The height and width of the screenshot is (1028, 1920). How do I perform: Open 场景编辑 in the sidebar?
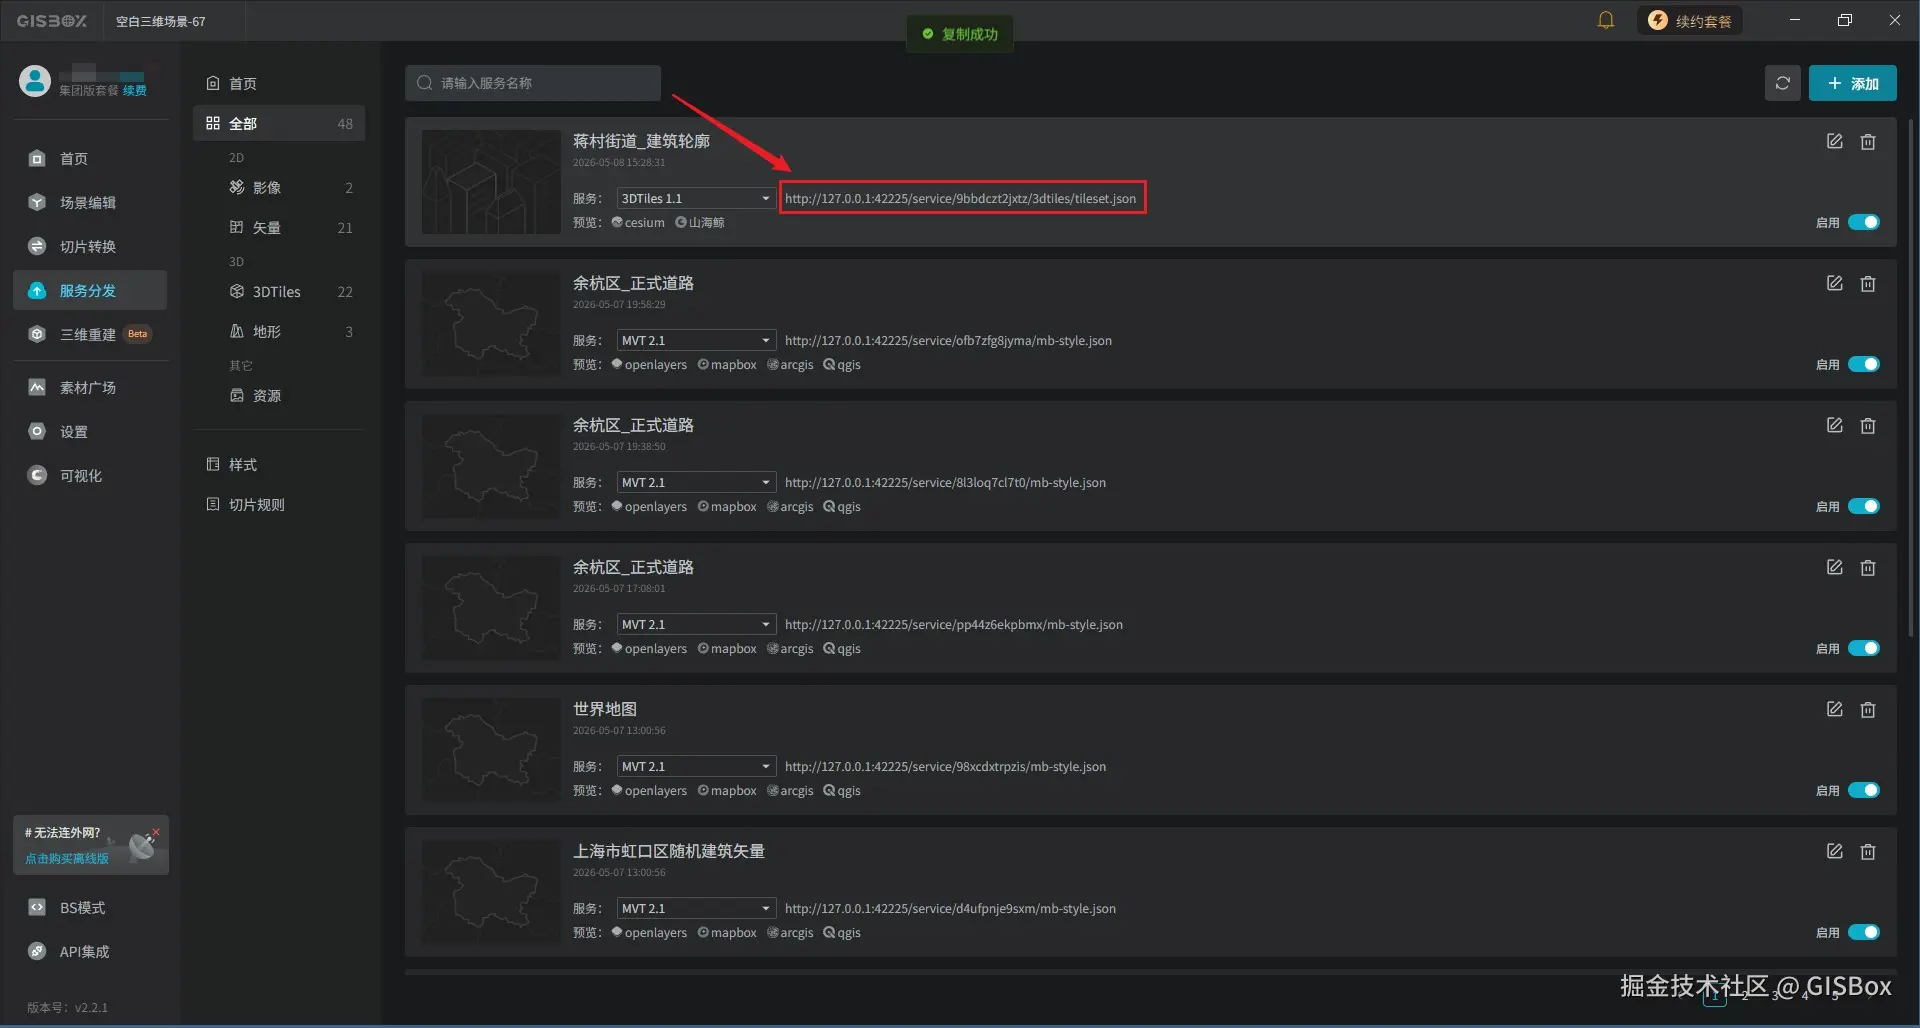[x=90, y=202]
